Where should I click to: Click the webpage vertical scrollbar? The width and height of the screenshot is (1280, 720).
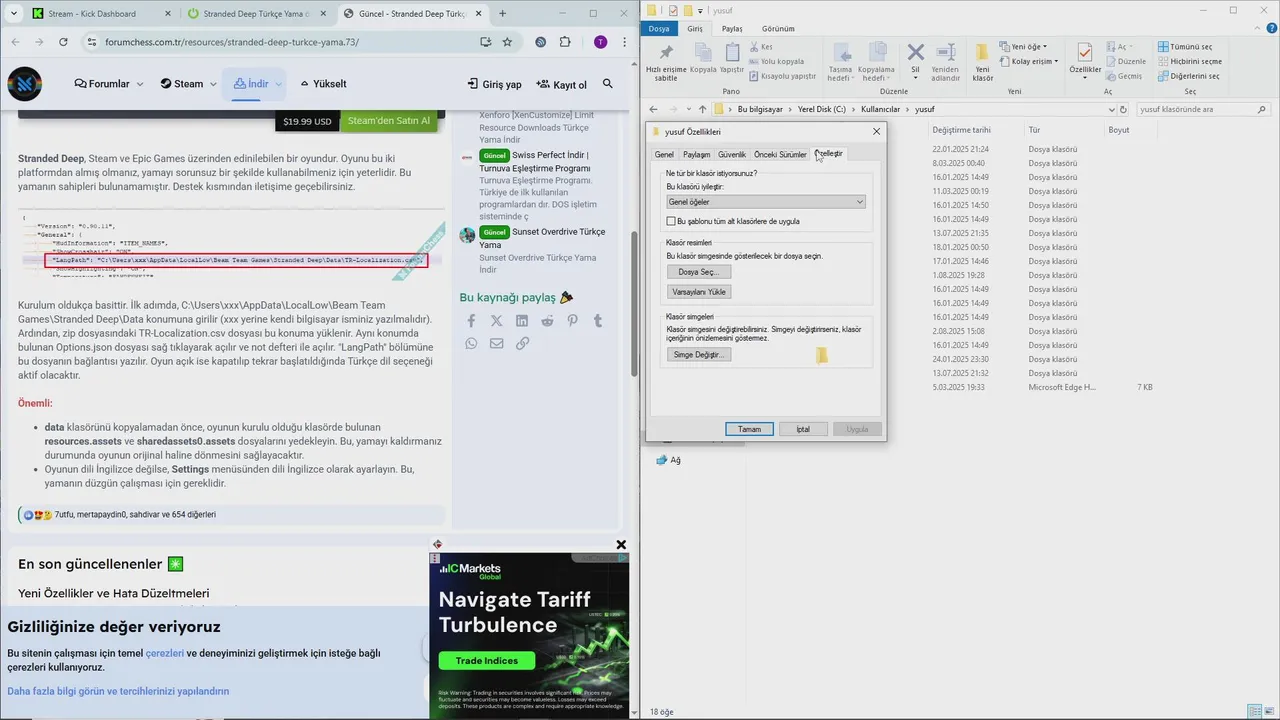633,305
